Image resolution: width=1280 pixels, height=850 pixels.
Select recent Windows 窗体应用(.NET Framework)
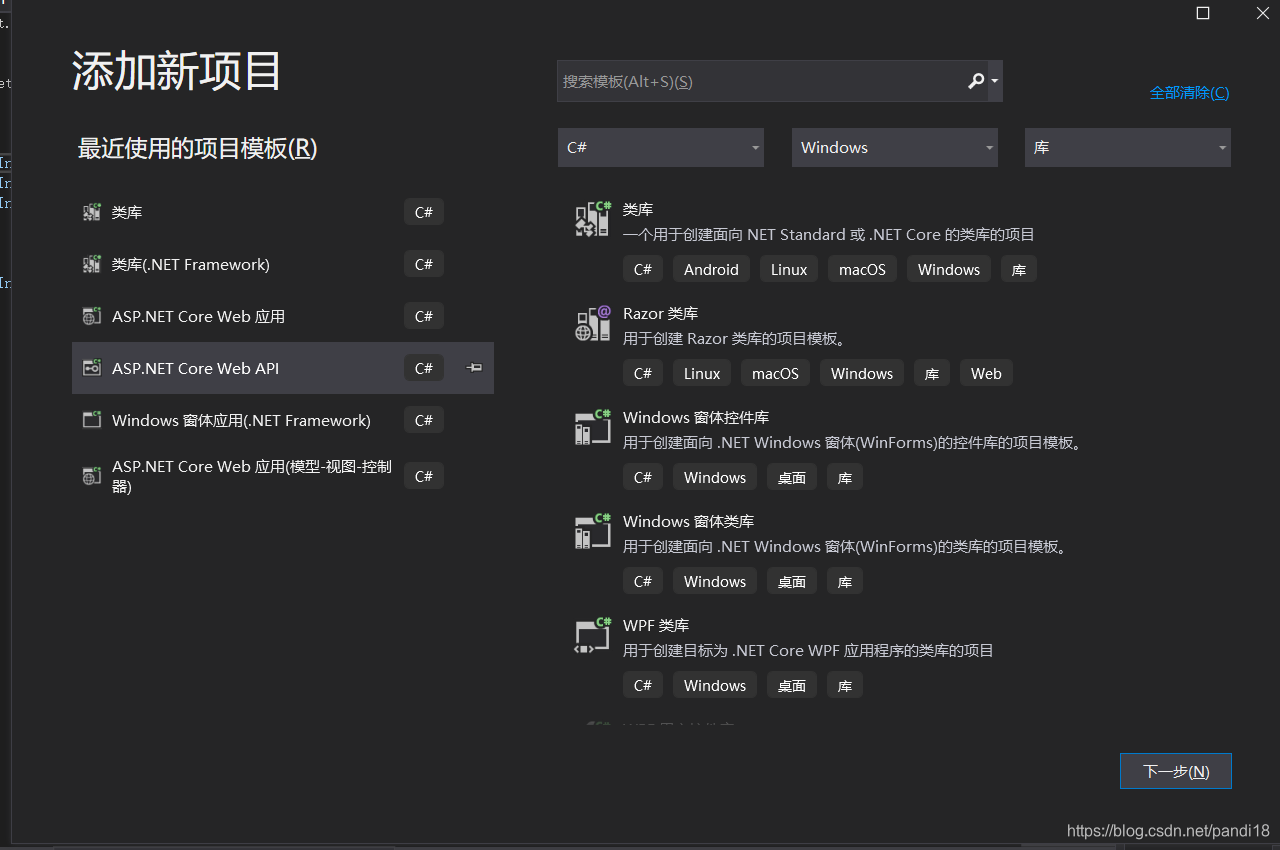click(x=283, y=420)
